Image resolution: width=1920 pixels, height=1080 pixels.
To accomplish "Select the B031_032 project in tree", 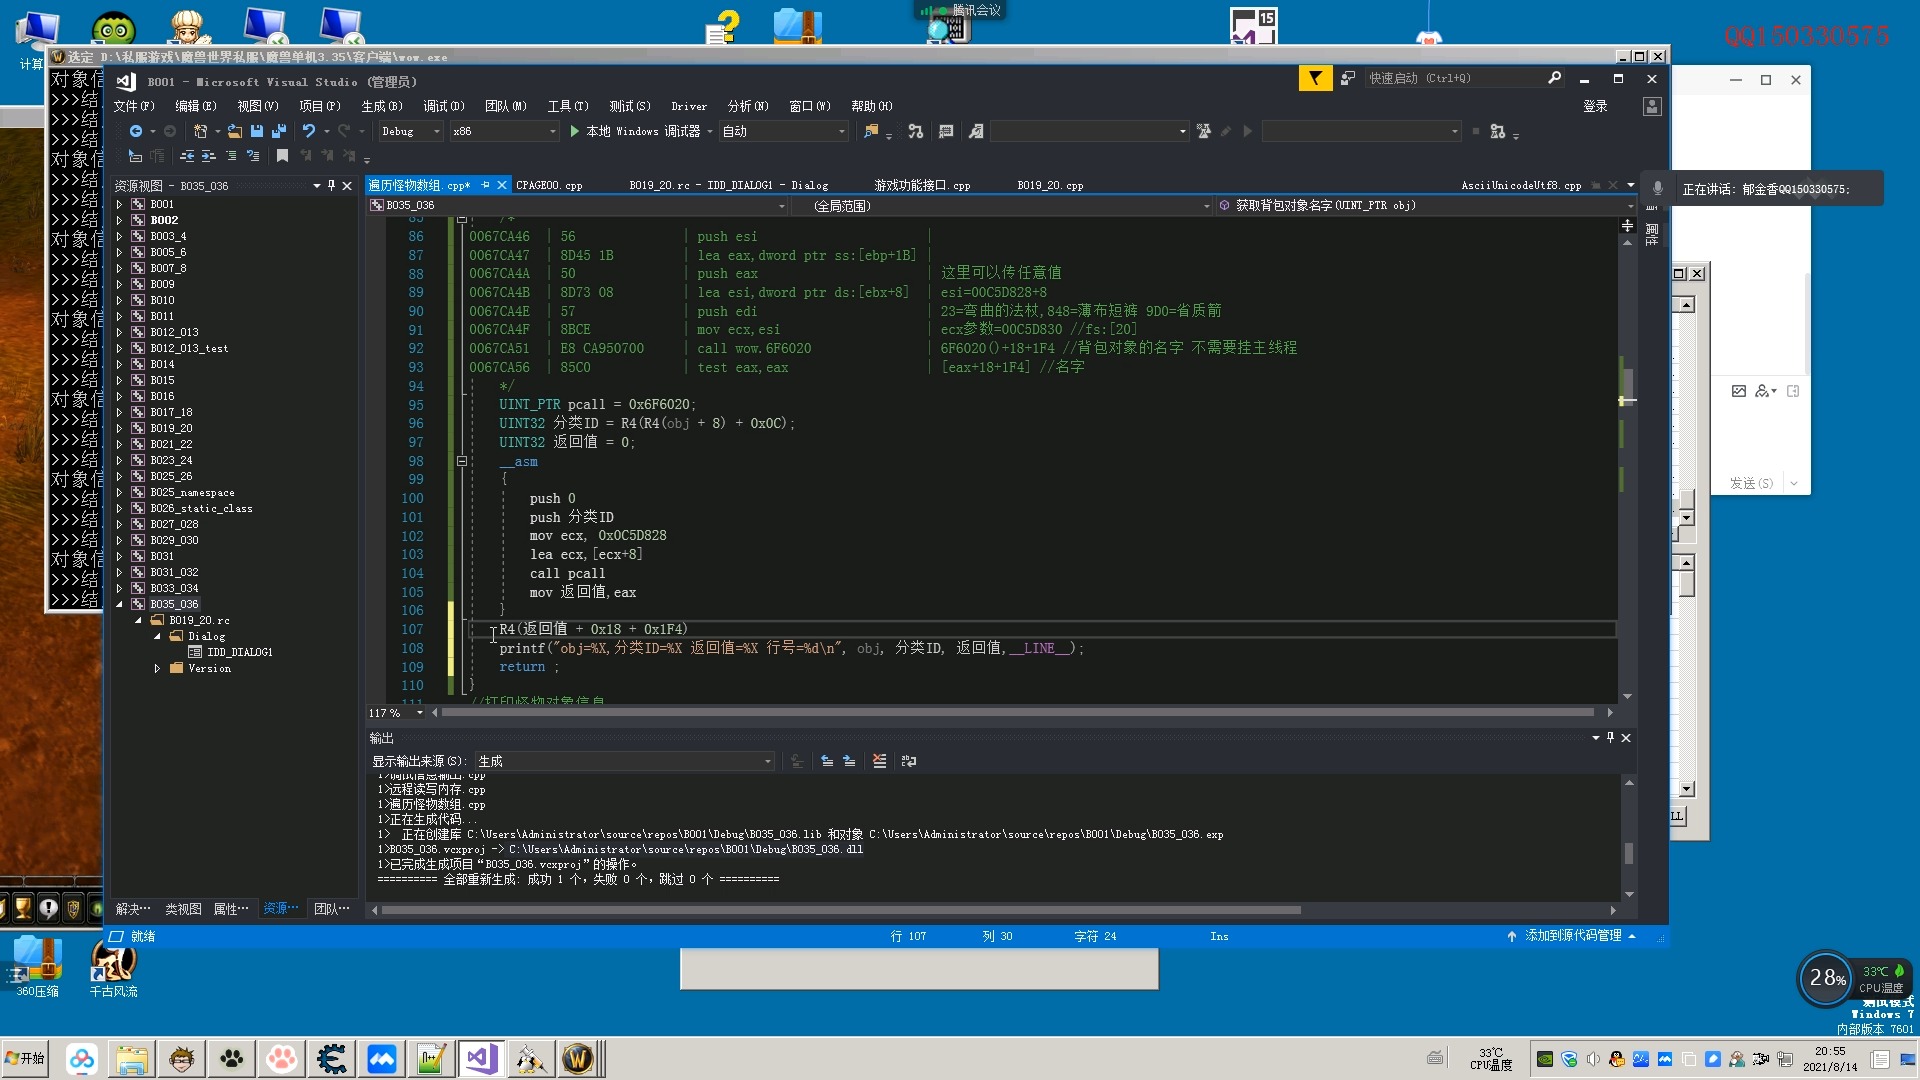I will [174, 572].
